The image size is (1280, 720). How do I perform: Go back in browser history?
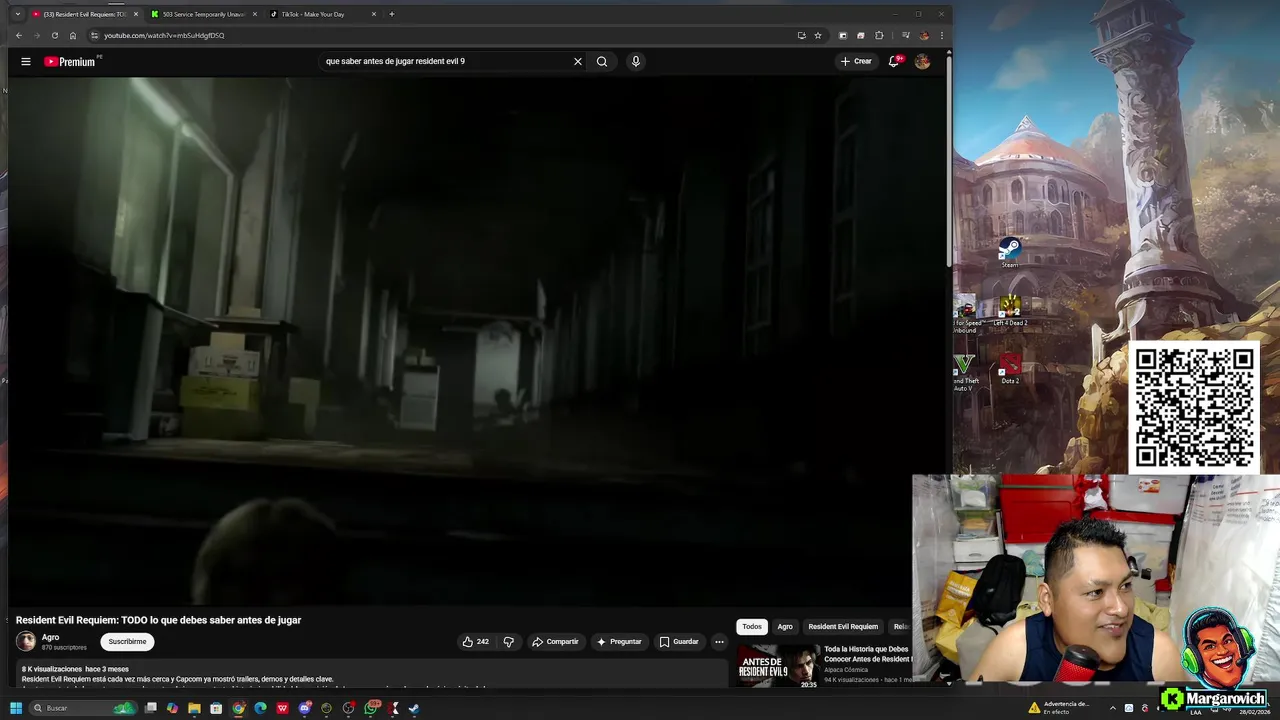[x=18, y=35]
